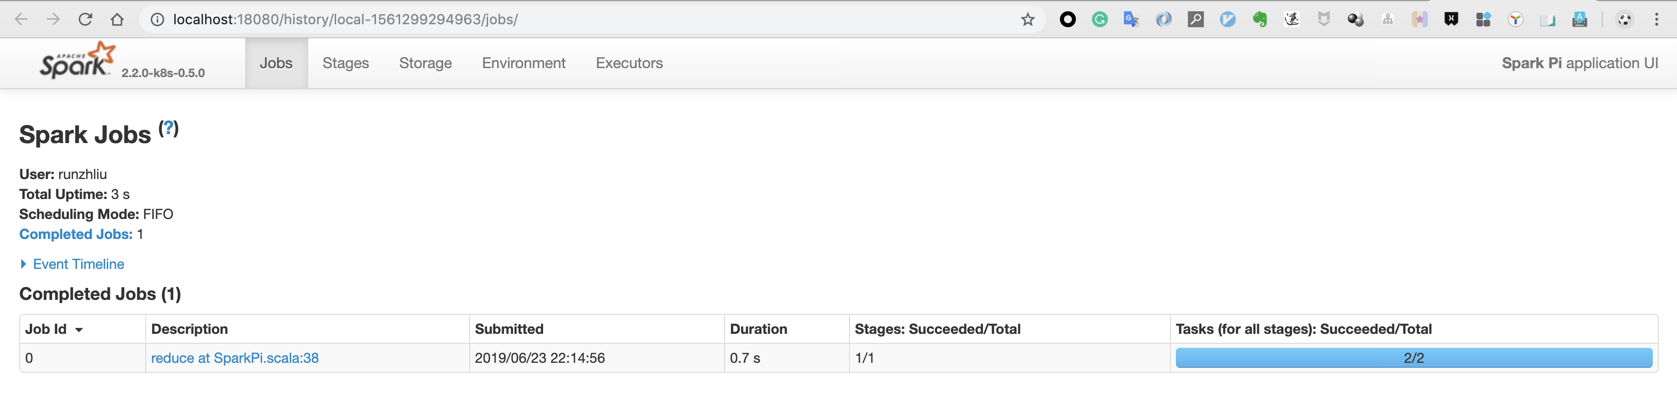The width and height of the screenshot is (1677, 411).
Task: Open the Storage tab
Action: [x=425, y=63]
